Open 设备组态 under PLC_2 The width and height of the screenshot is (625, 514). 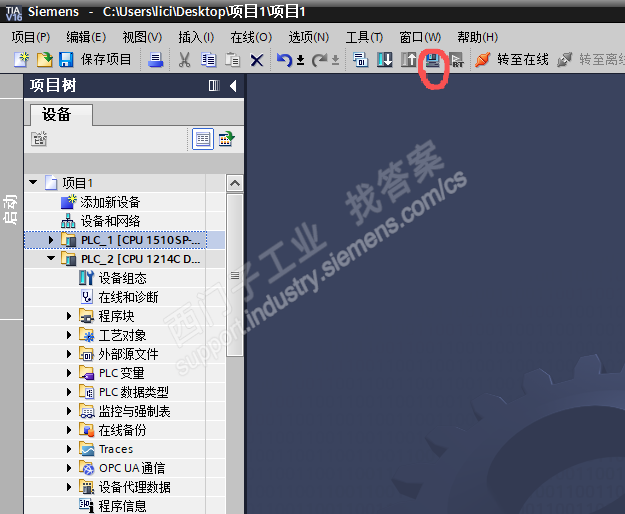click(x=122, y=278)
